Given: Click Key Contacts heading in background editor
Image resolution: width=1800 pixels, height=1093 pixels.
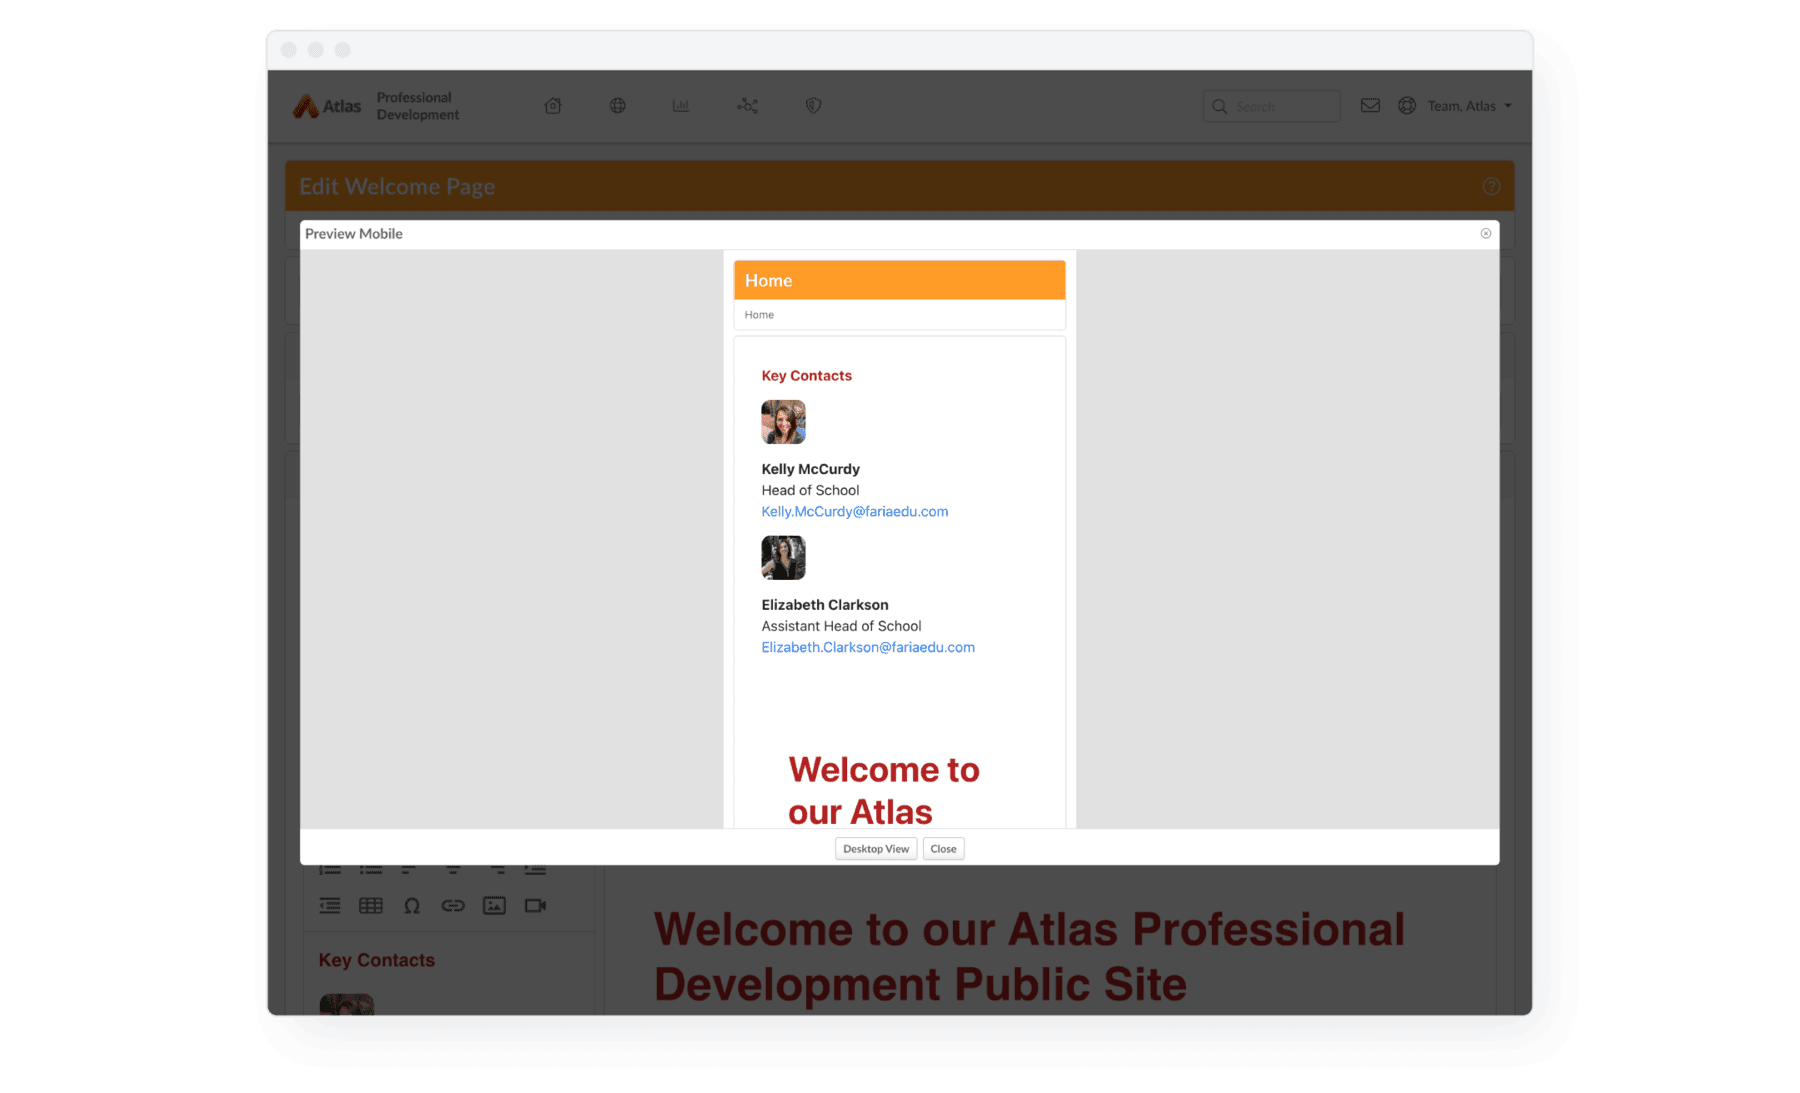Looking at the screenshot, I should tap(377, 960).
